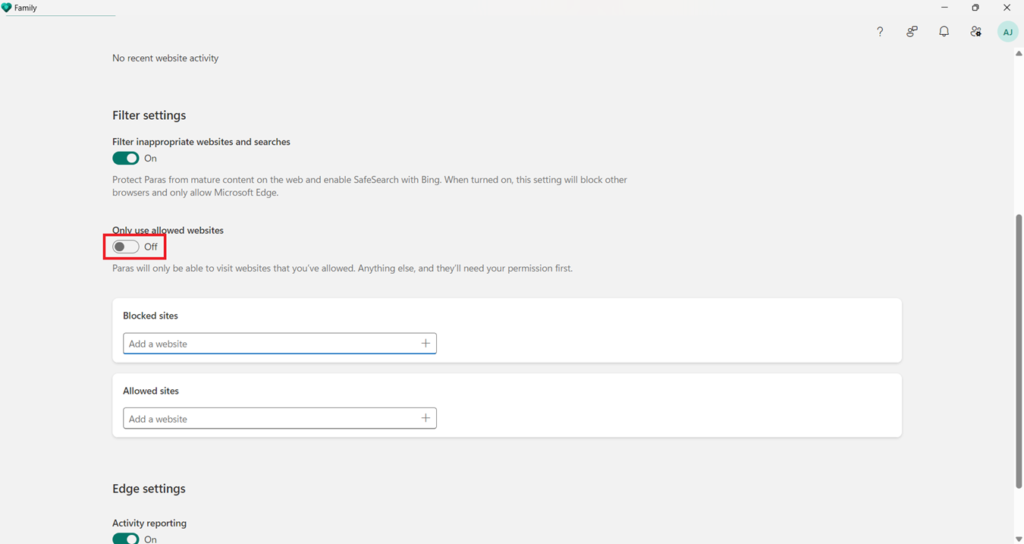This screenshot has height=544, width=1024.
Task: Open the feedback person-with-speech-bubble icon
Action: [912, 31]
